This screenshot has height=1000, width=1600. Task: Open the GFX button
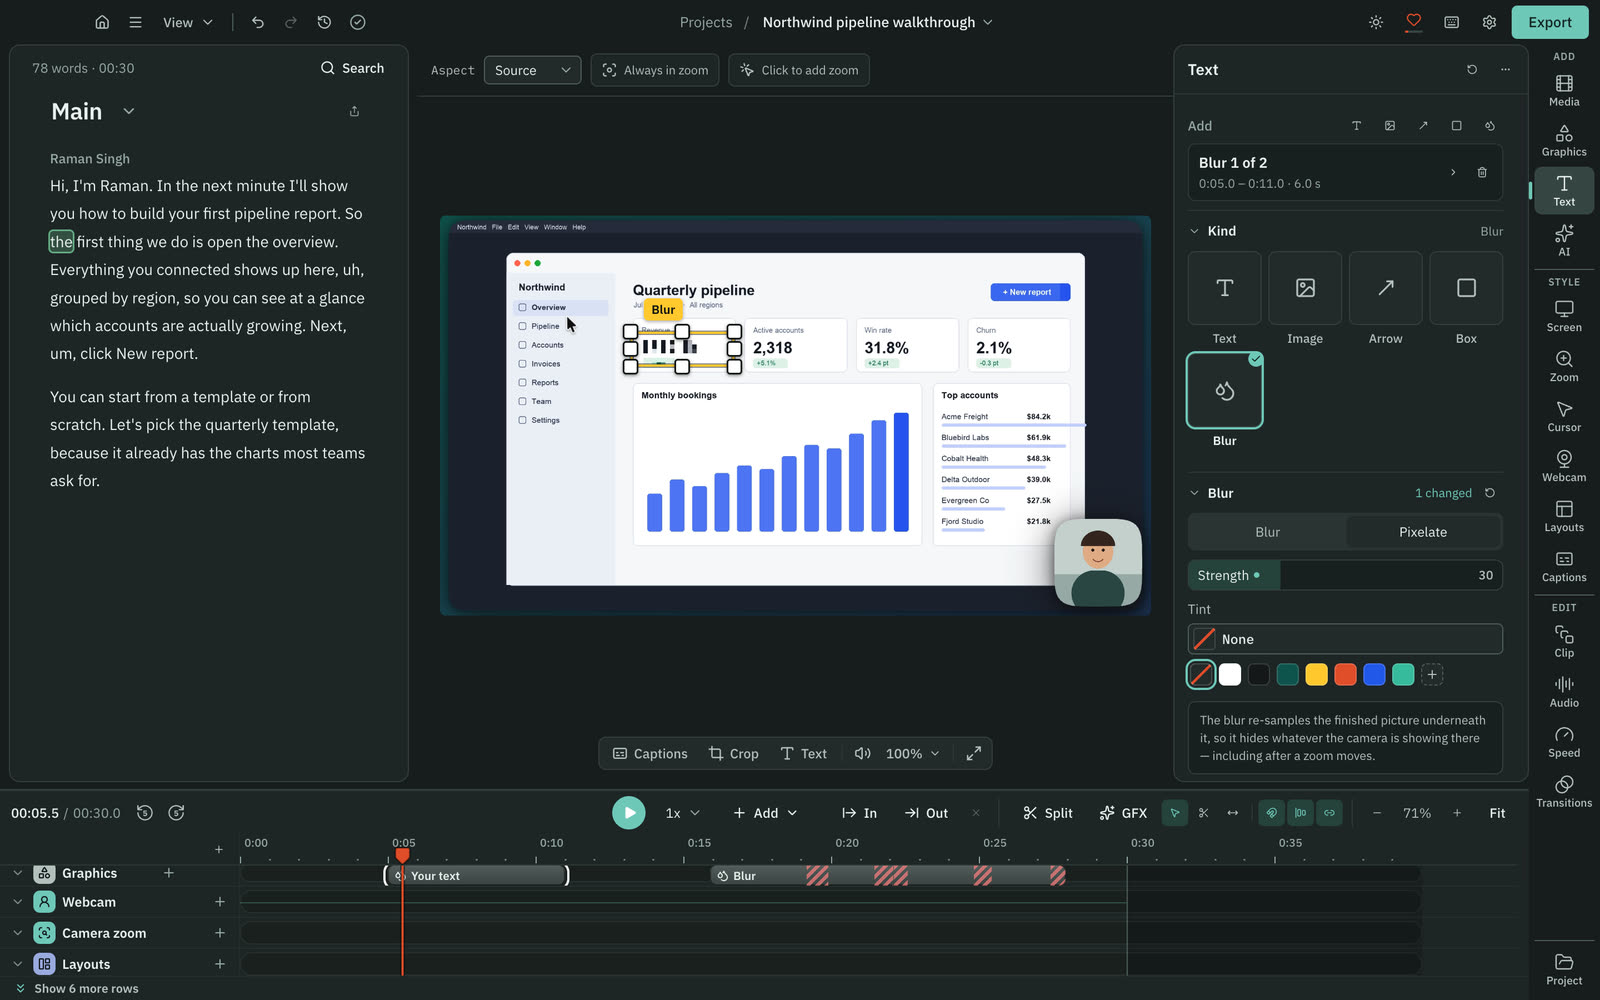click(x=1123, y=813)
